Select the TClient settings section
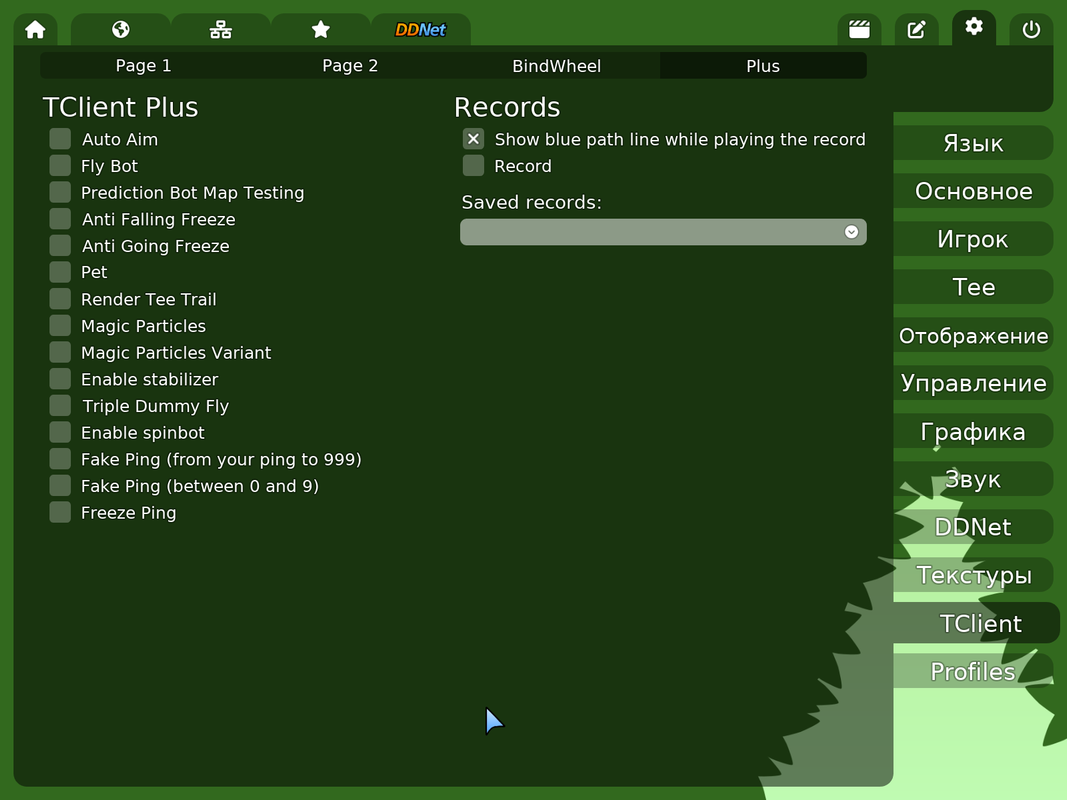This screenshot has height=800, width=1067. pos(976,623)
